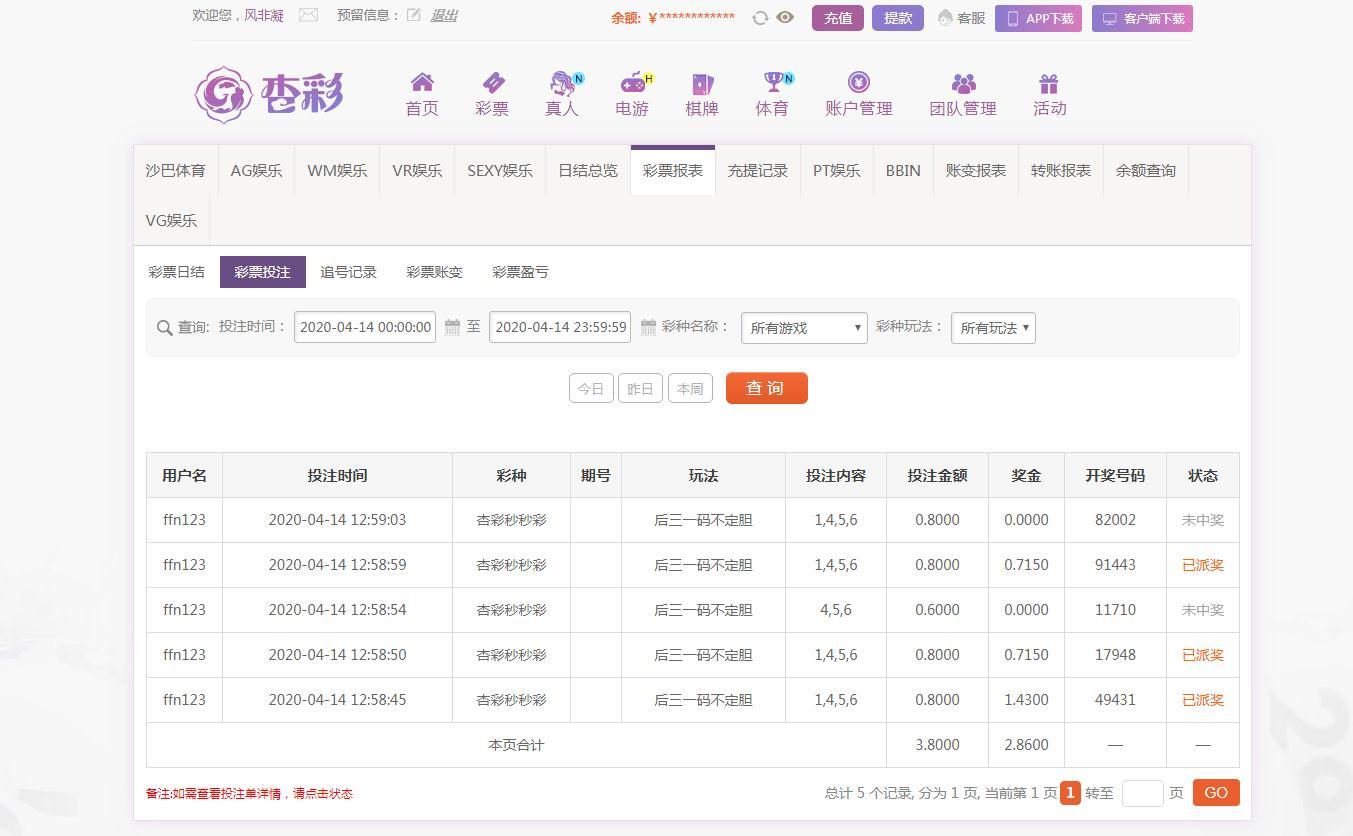Expand the 所有游戏 lottery name dropdown

point(804,328)
